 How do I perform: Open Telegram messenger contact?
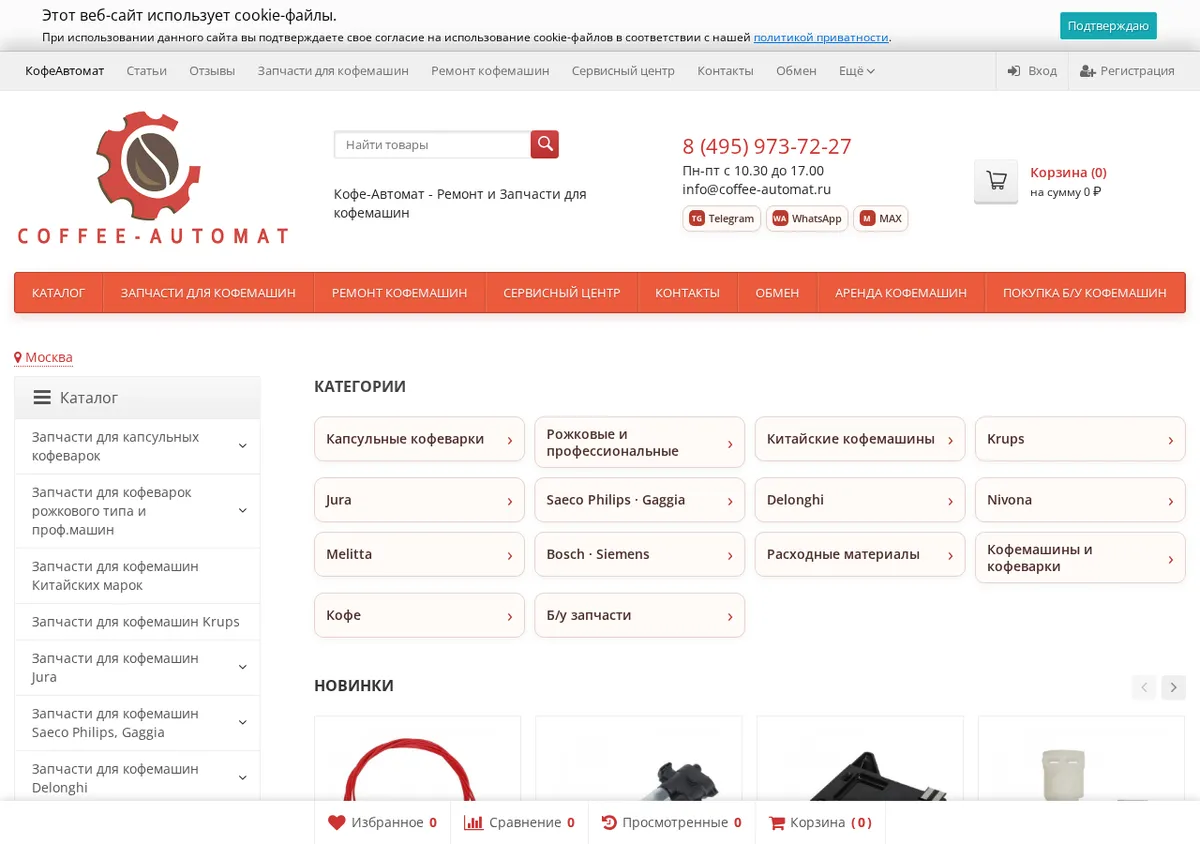point(722,218)
